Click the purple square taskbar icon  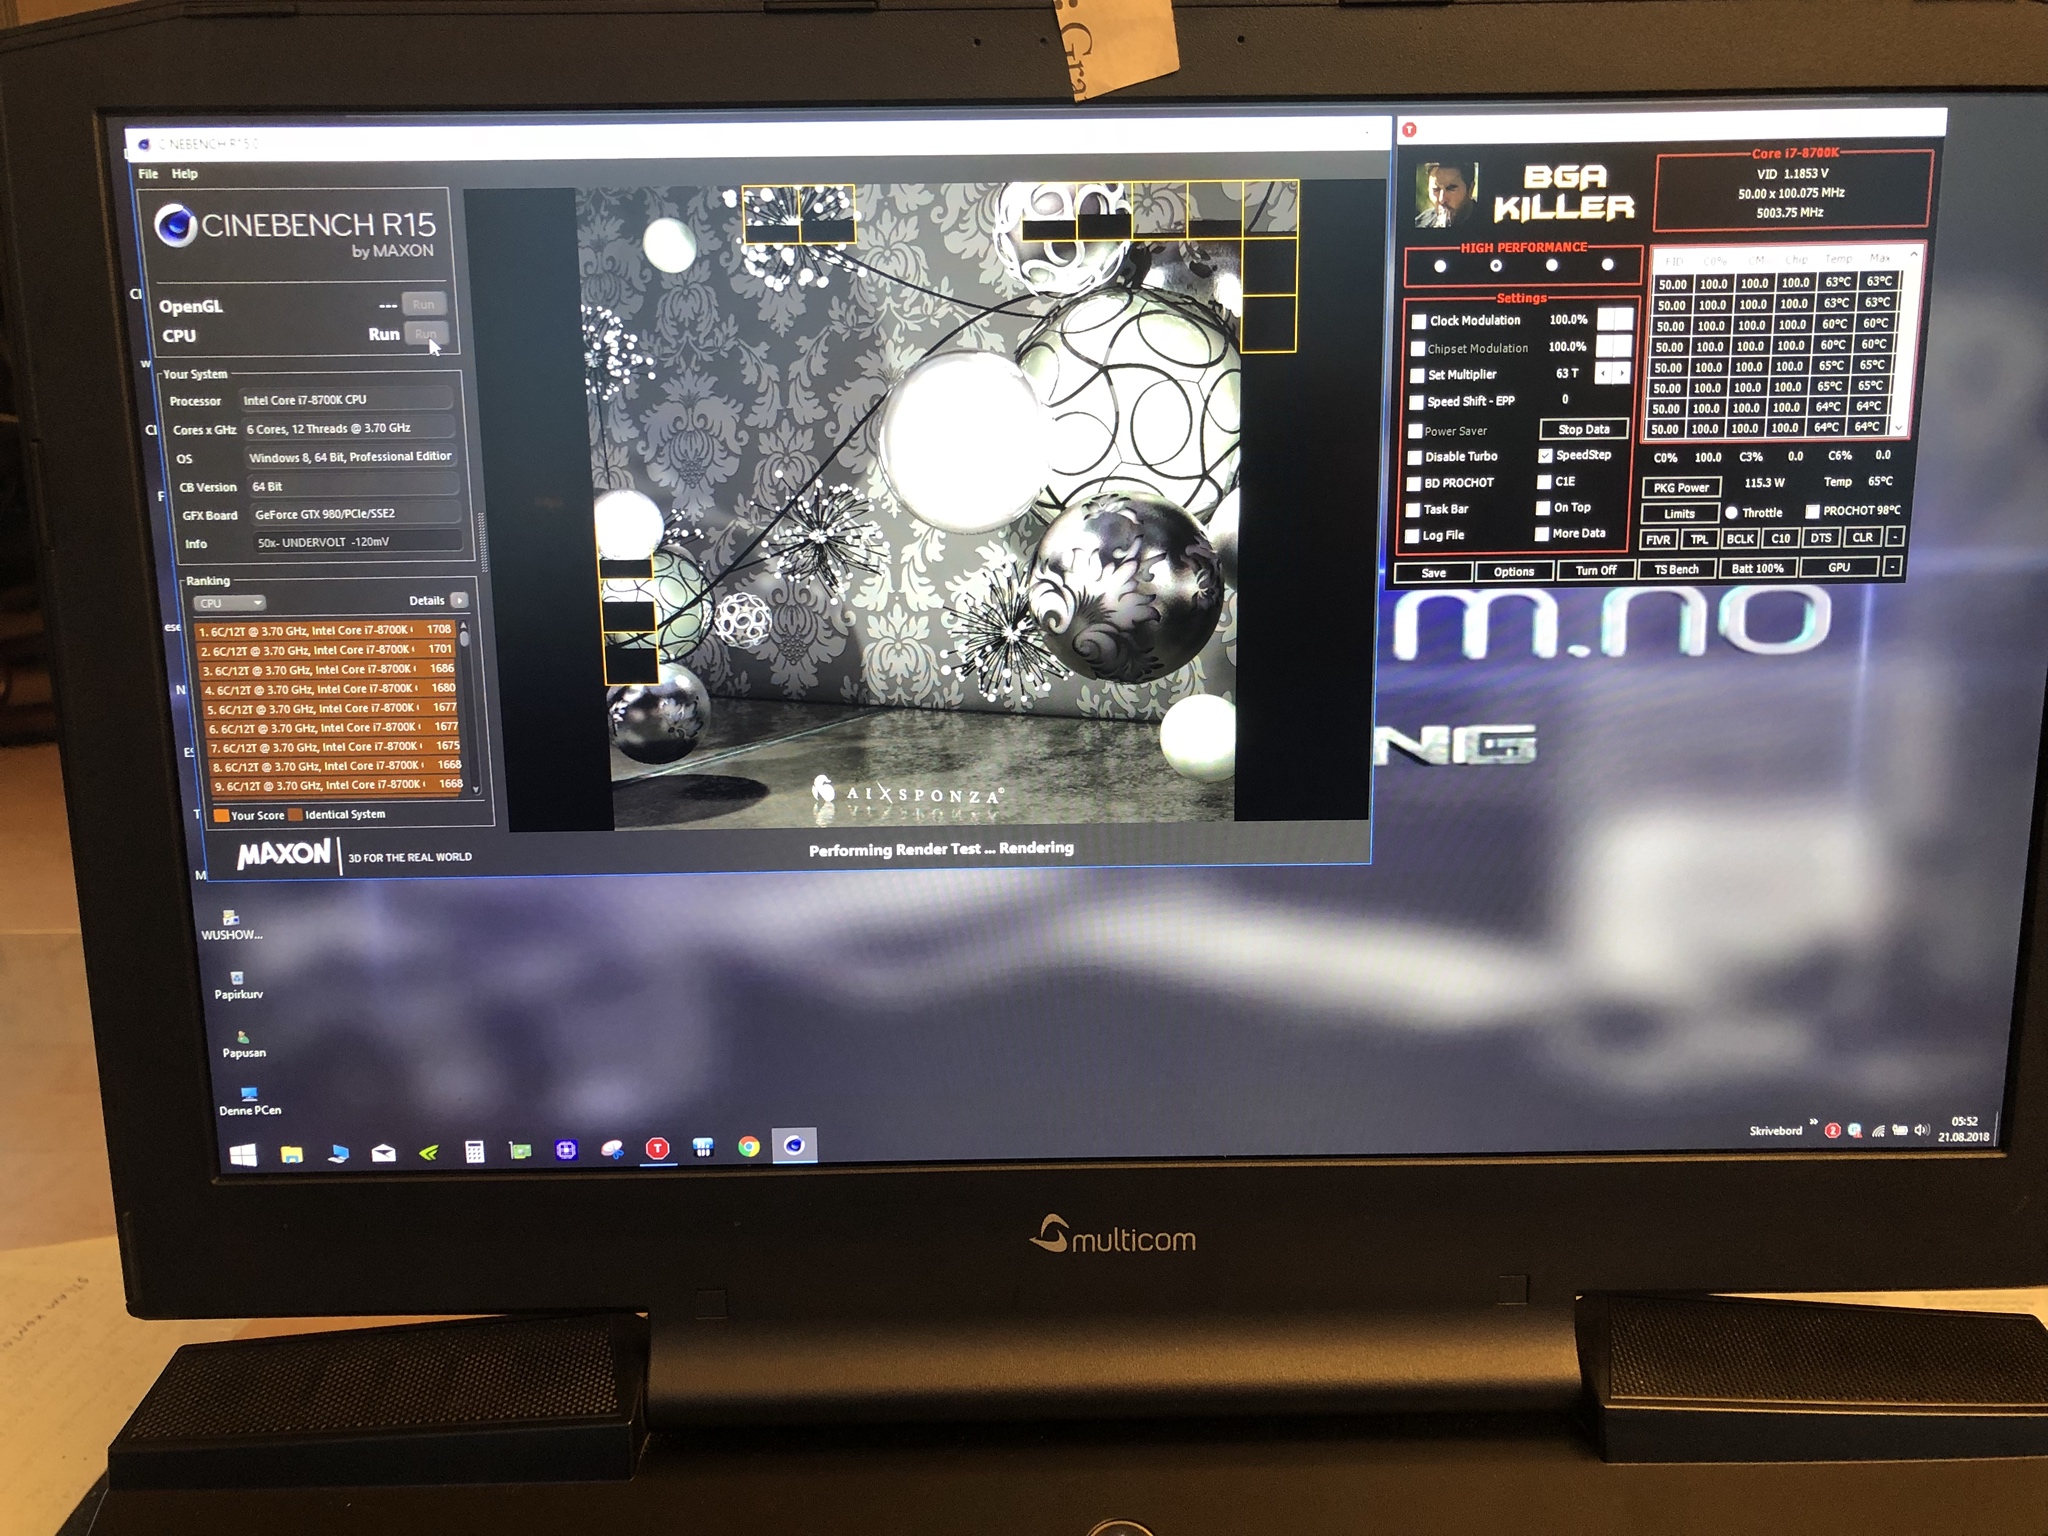[x=566, y=1150]
